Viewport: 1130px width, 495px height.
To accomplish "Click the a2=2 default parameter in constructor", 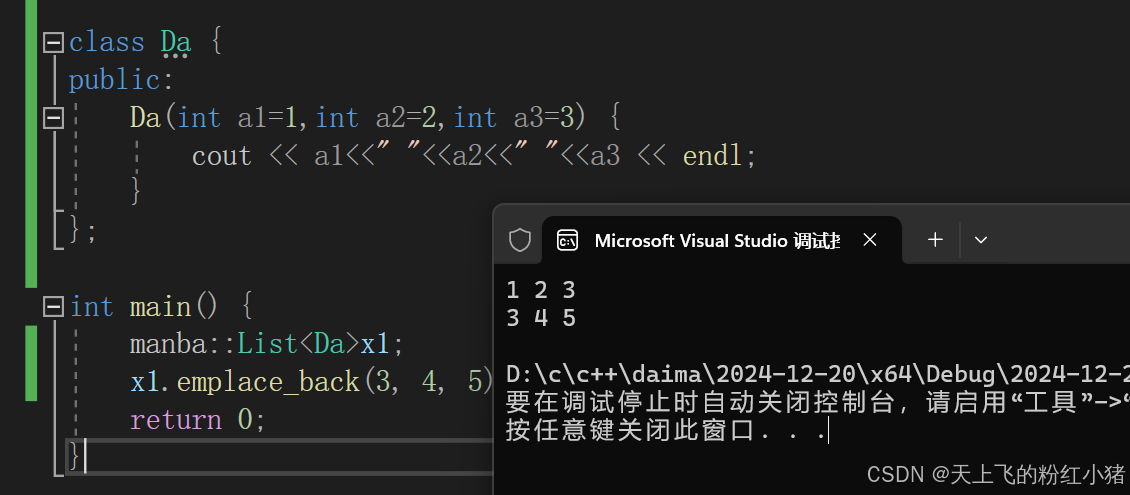I will pos(406,117).
